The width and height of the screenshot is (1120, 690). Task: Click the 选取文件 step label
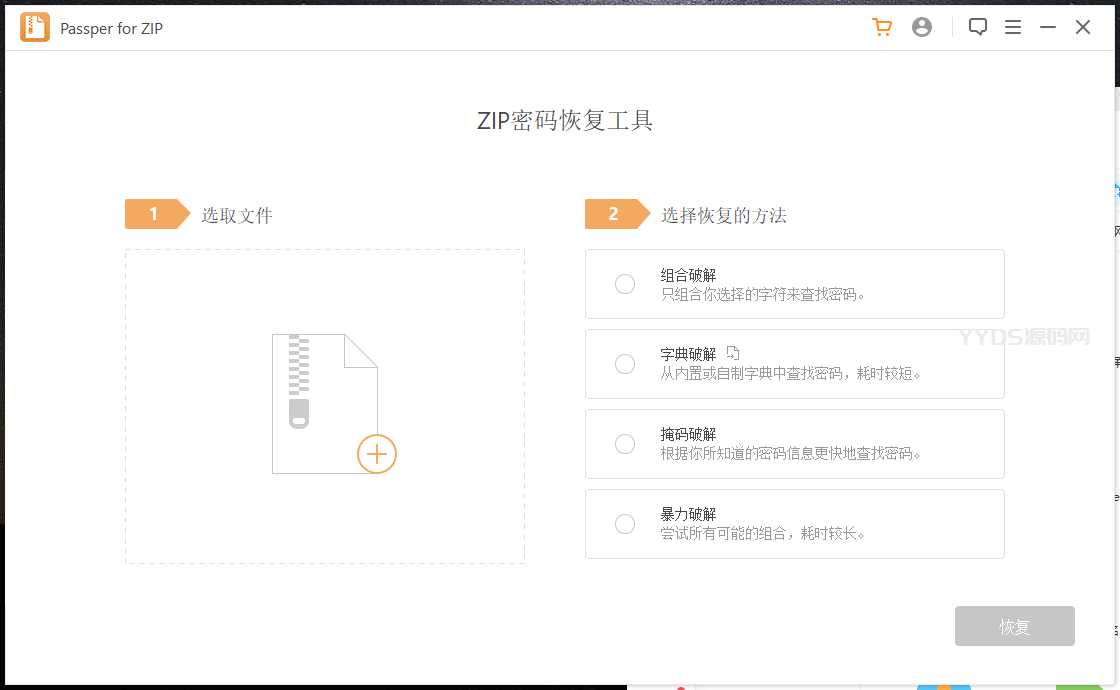(x=237, y=215)
